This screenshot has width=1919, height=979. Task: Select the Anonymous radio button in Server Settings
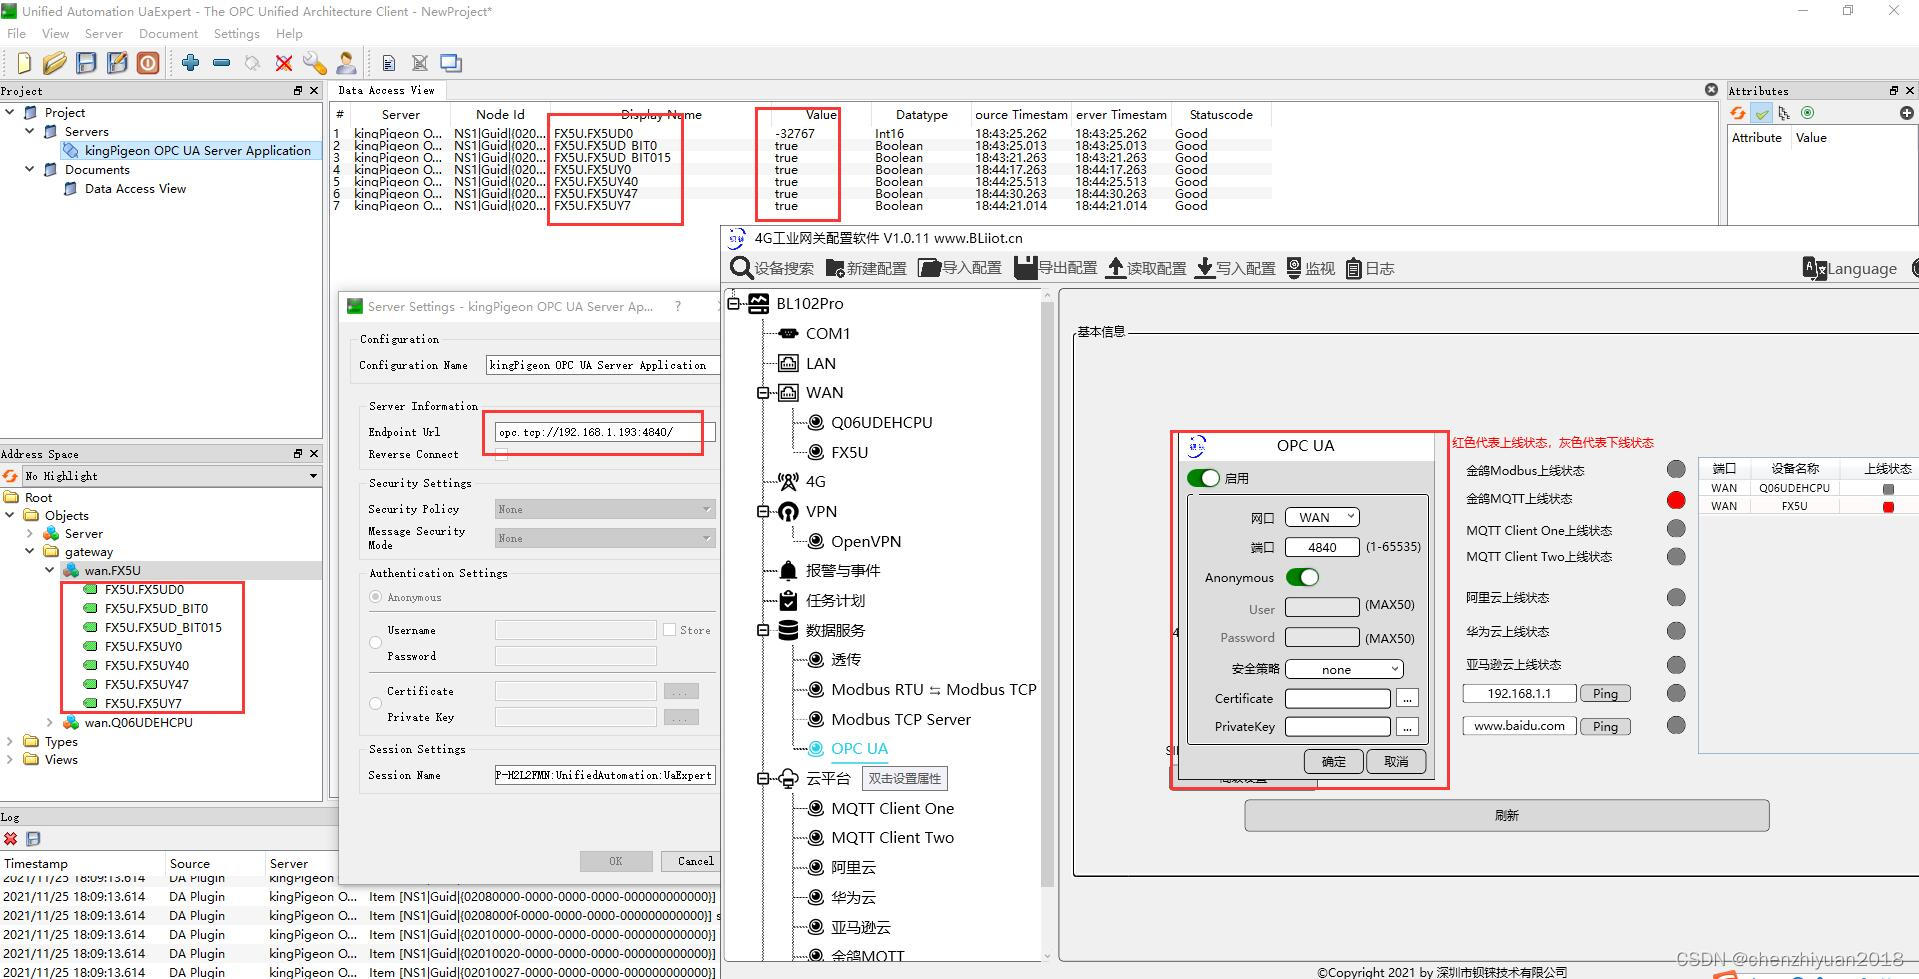point(375,597)
